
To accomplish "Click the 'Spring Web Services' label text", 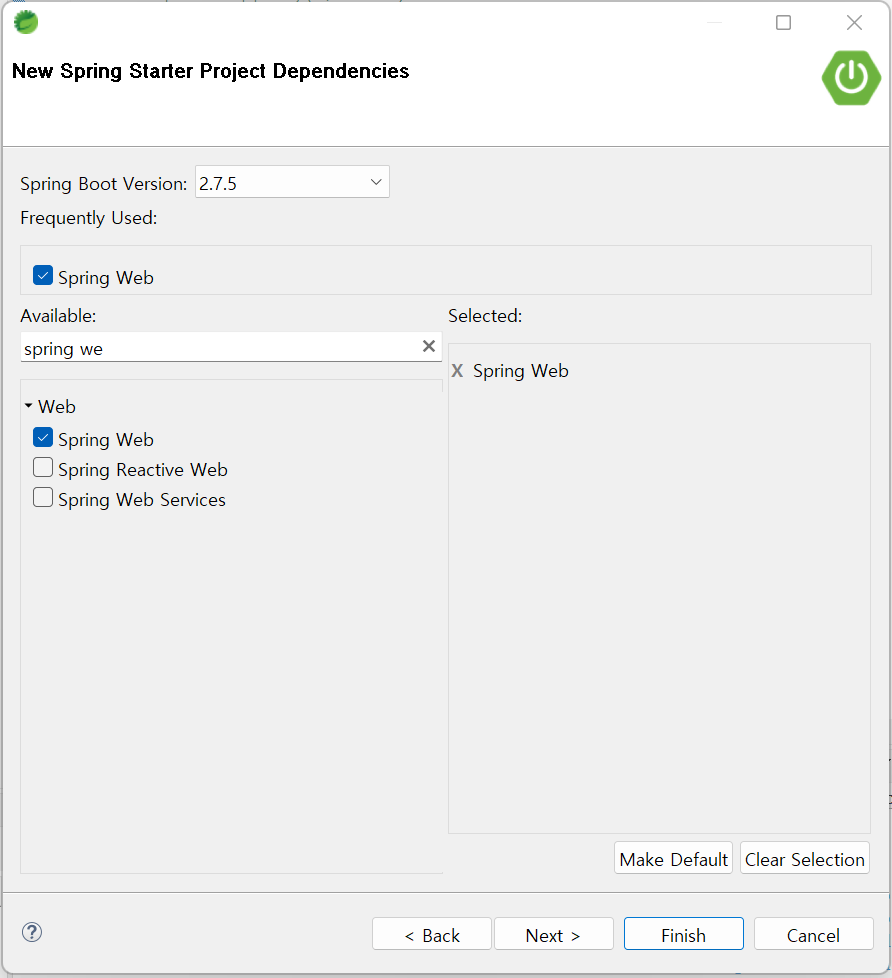I will (142, 500).
